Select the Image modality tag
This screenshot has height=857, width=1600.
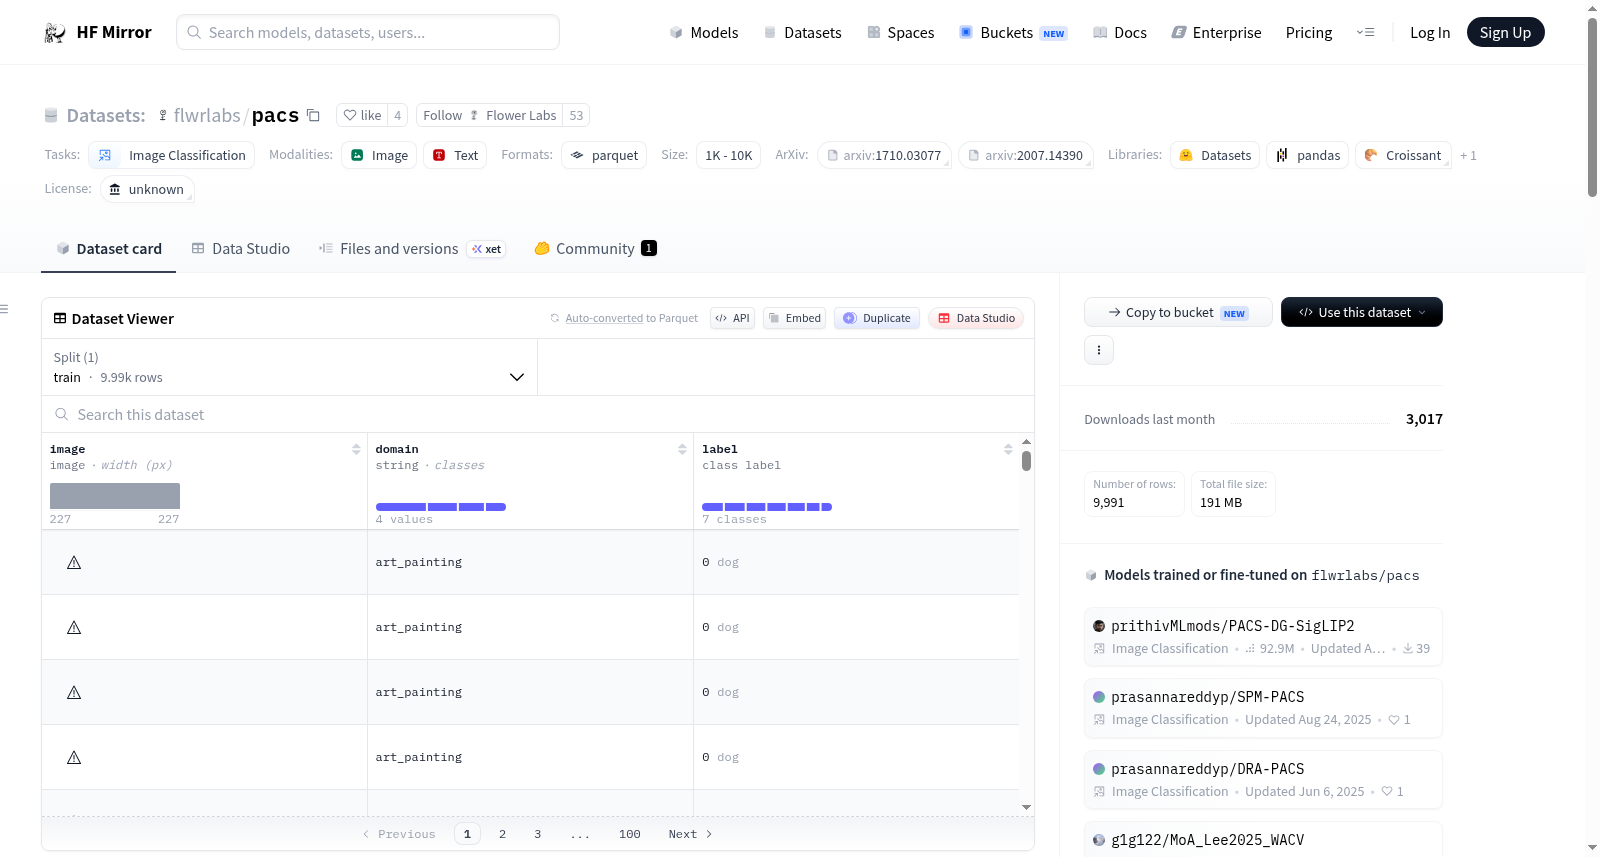click(379, 155)
